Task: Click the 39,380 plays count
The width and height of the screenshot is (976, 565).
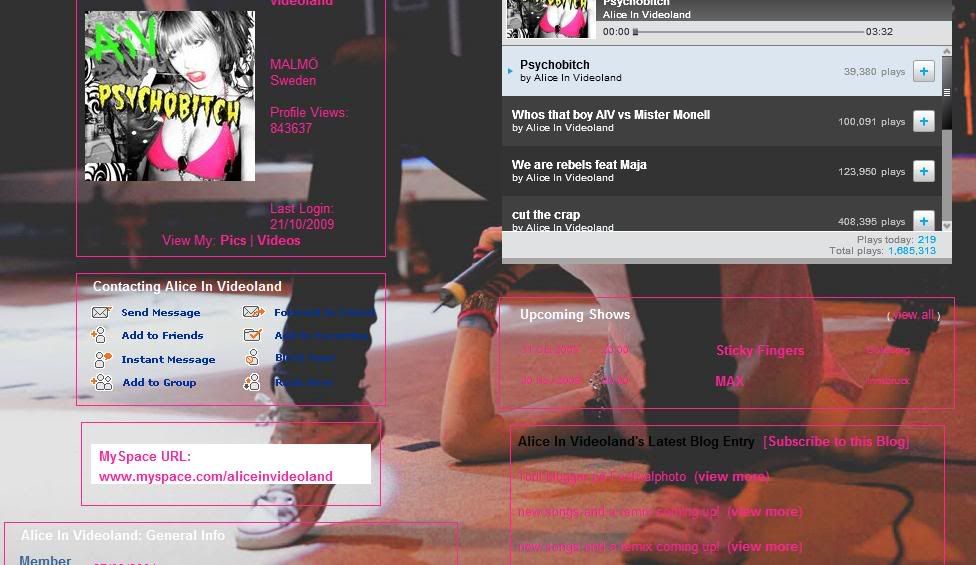Action: pyautogui.click(x=874, y=72)
